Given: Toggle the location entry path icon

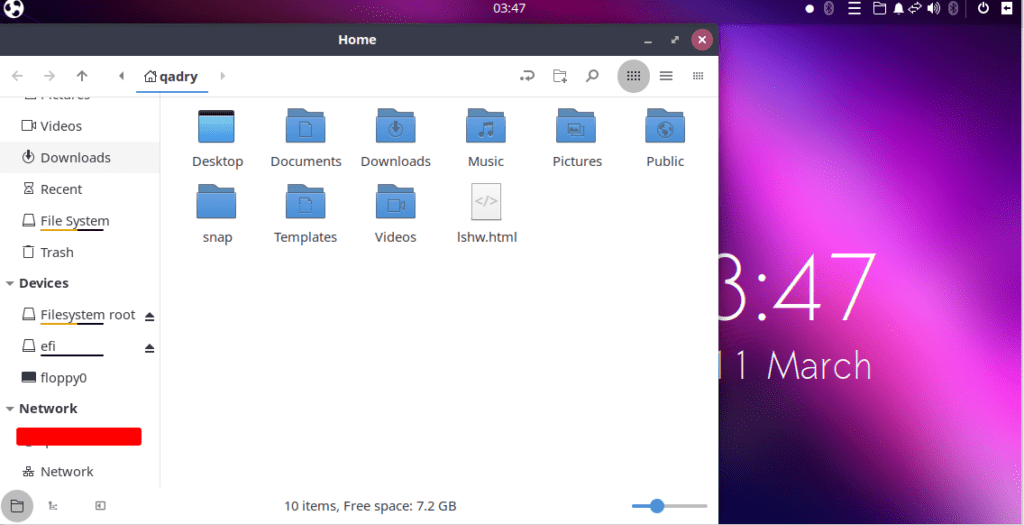Looking at the screenshot, I should click(527, 76).
